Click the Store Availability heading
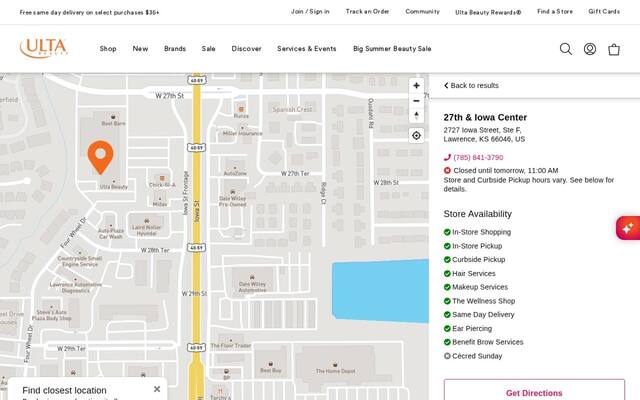 [x=478, y=214]
